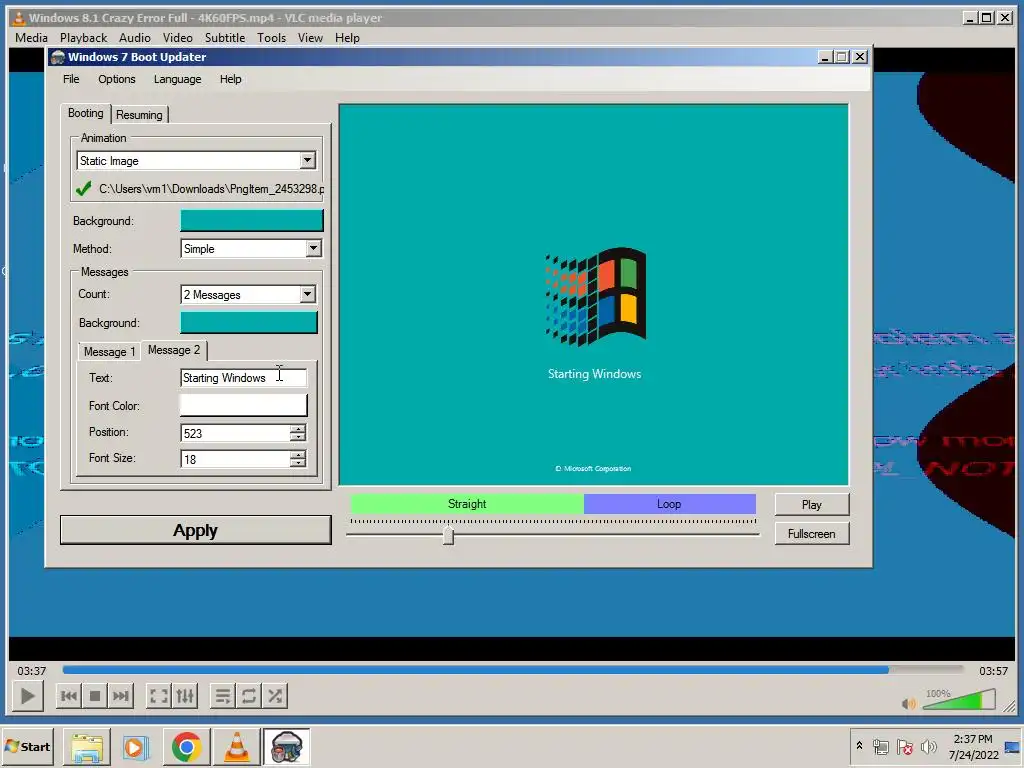
Task: Click the Fullscreen preview button
Action: 812,534
